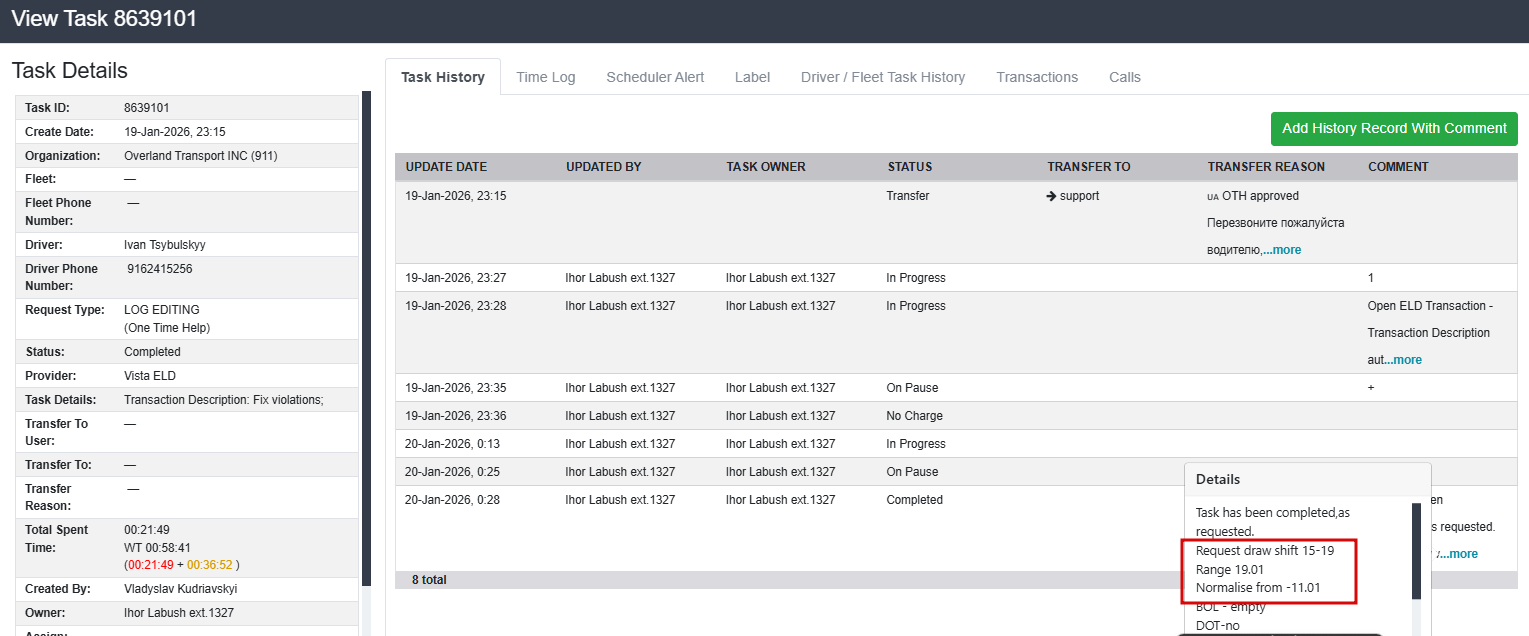Click the arrow icon beside support
The width and height of the screenshot is (1529, 636).
(1051, 196)
